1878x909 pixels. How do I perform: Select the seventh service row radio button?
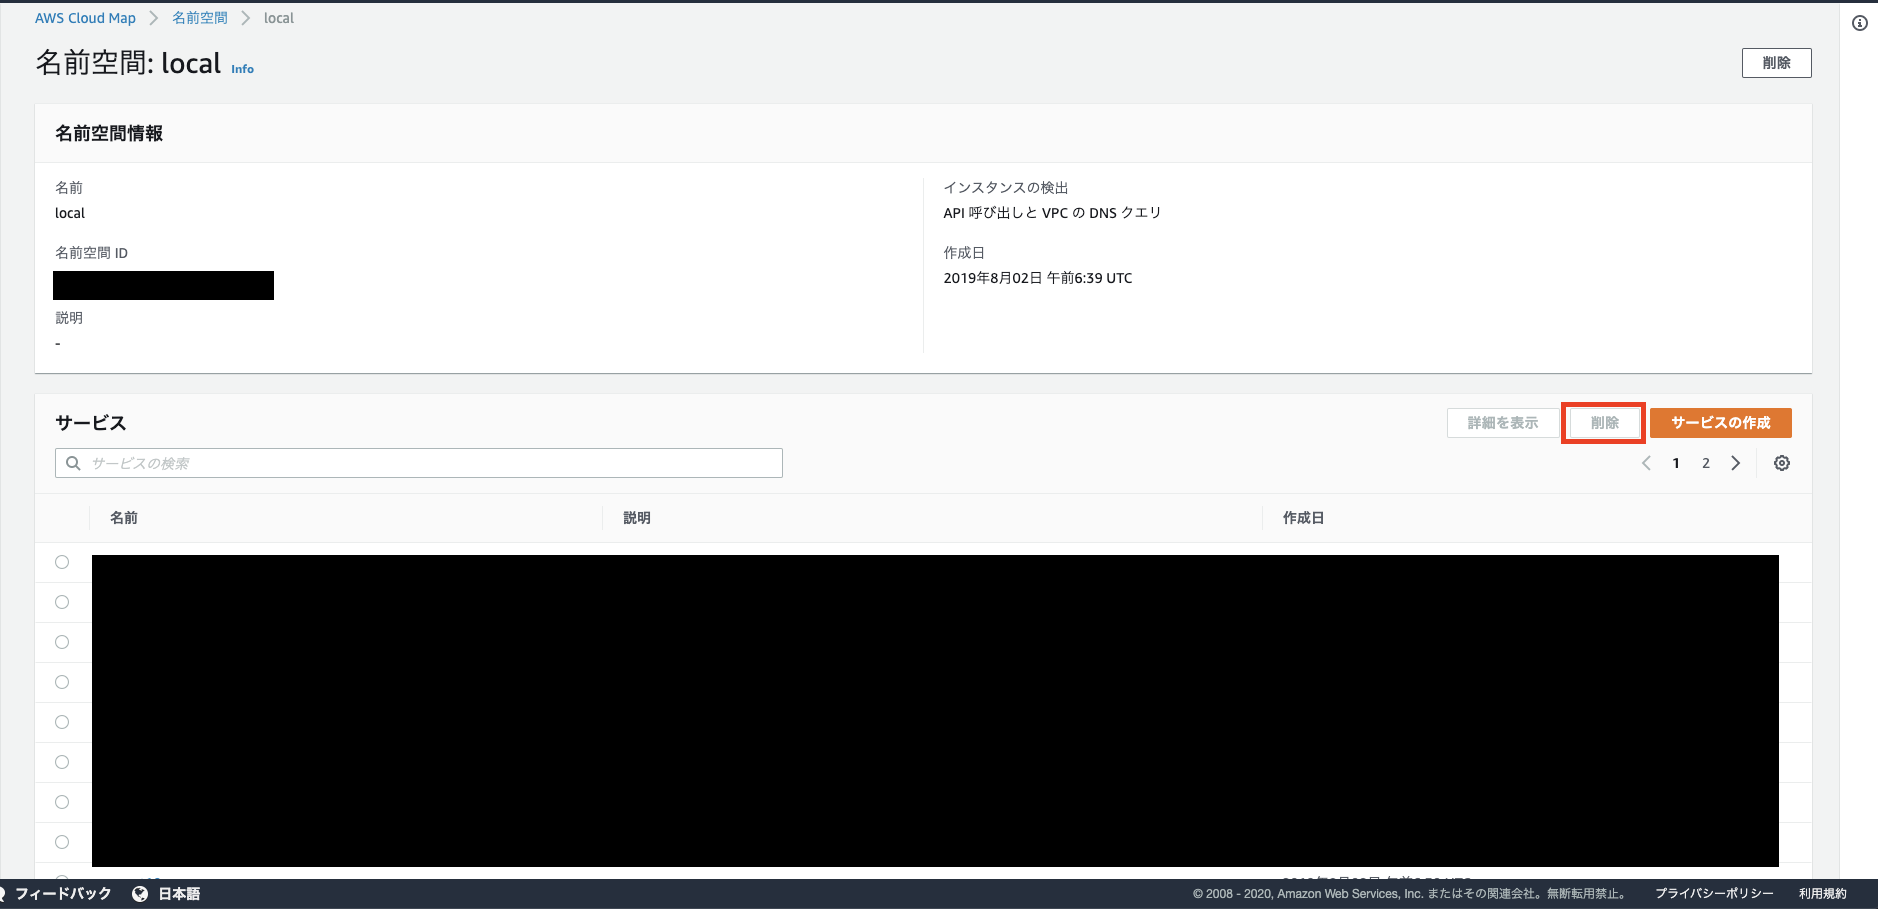coord(62,802)
